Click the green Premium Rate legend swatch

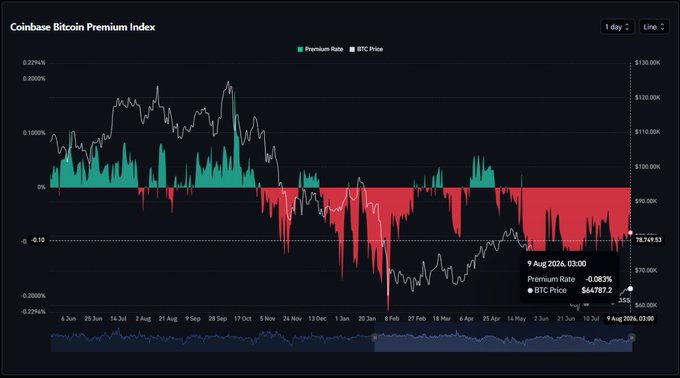(300, 49)
